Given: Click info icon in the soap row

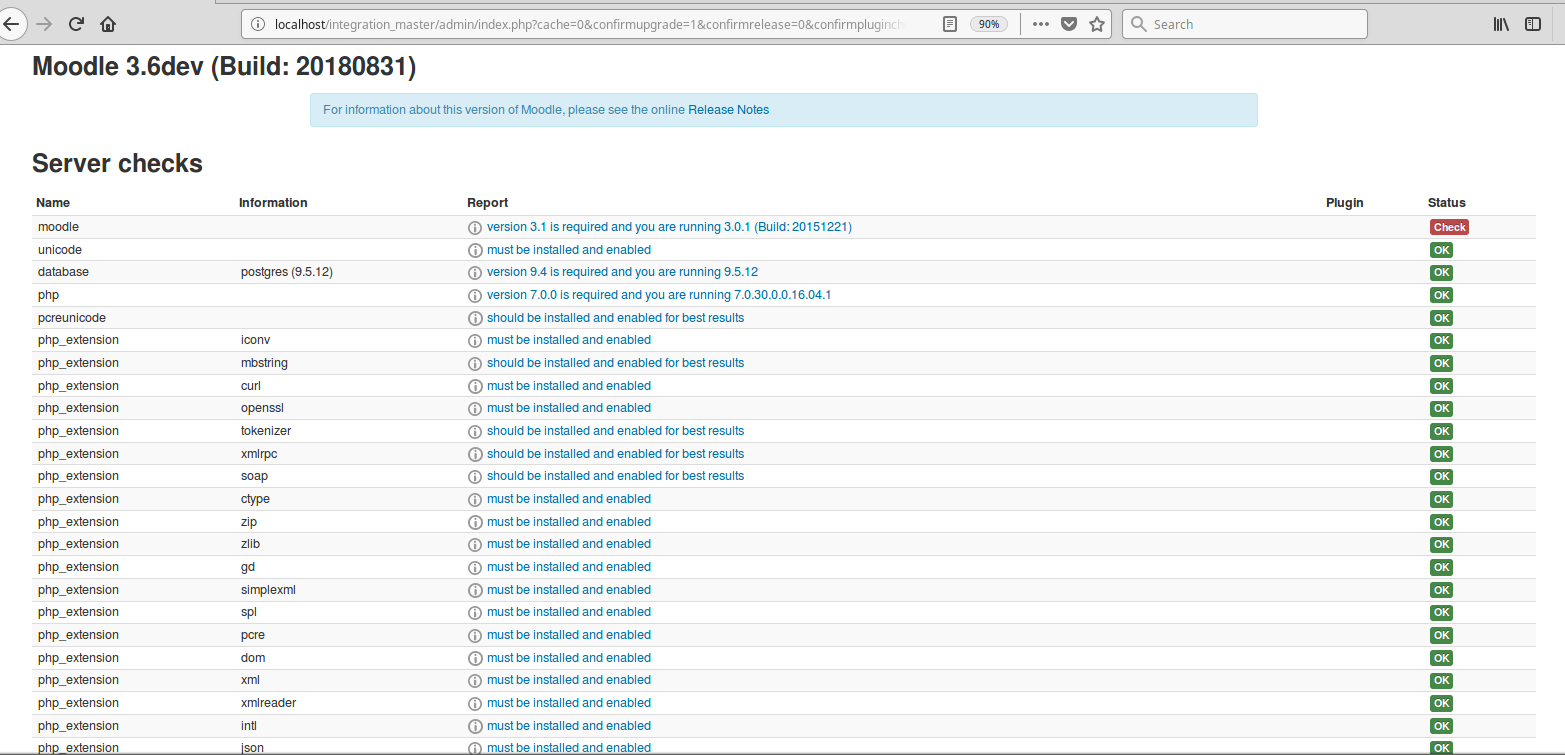Looking at the screenshot, I should [475, 476].
